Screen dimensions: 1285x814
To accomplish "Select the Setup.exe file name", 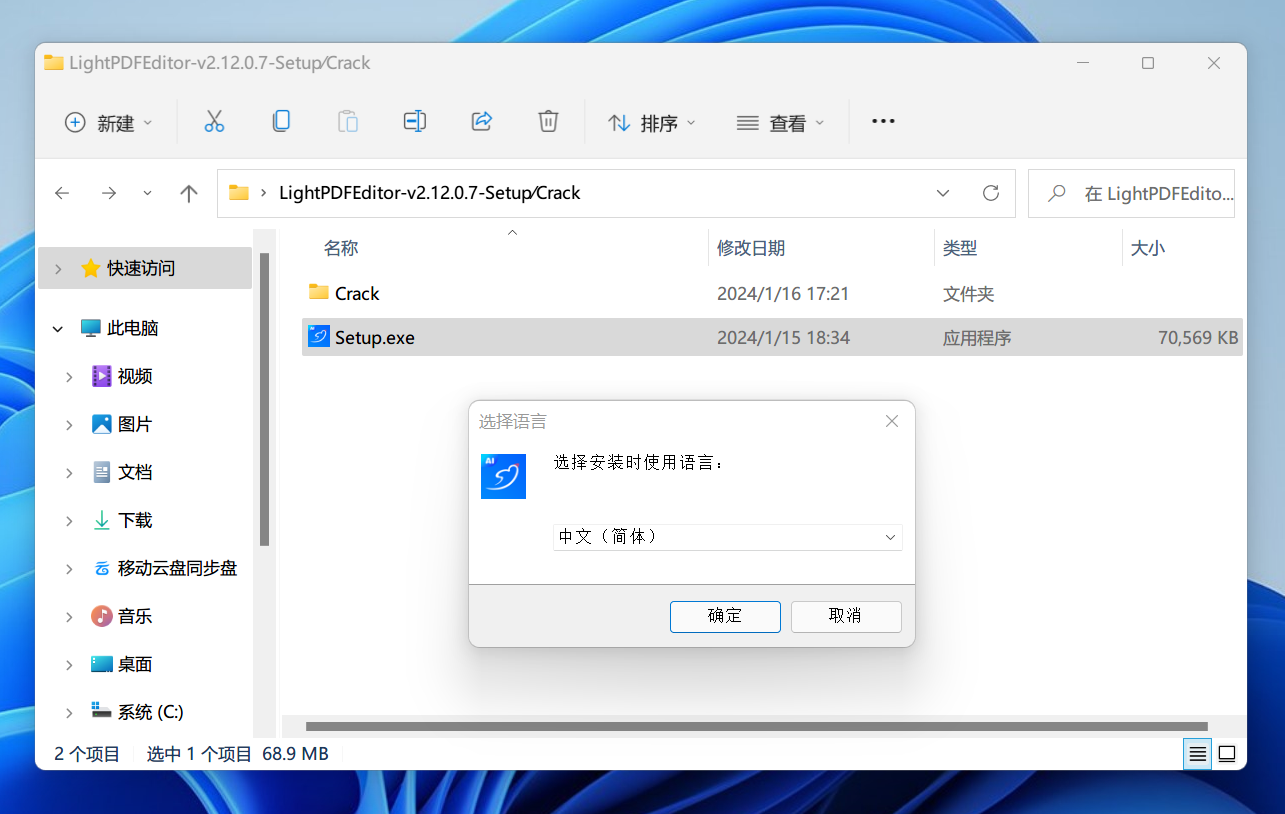I will [x=375, y=338].
